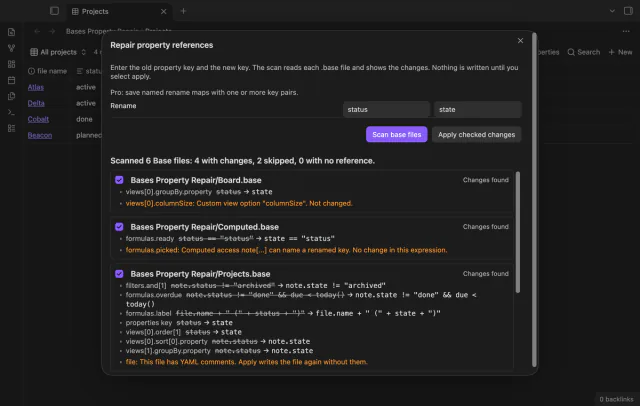Click the 0 backlinks status bar entry
640x406 pixels.
pyautogui.click(x=616, y=399)
